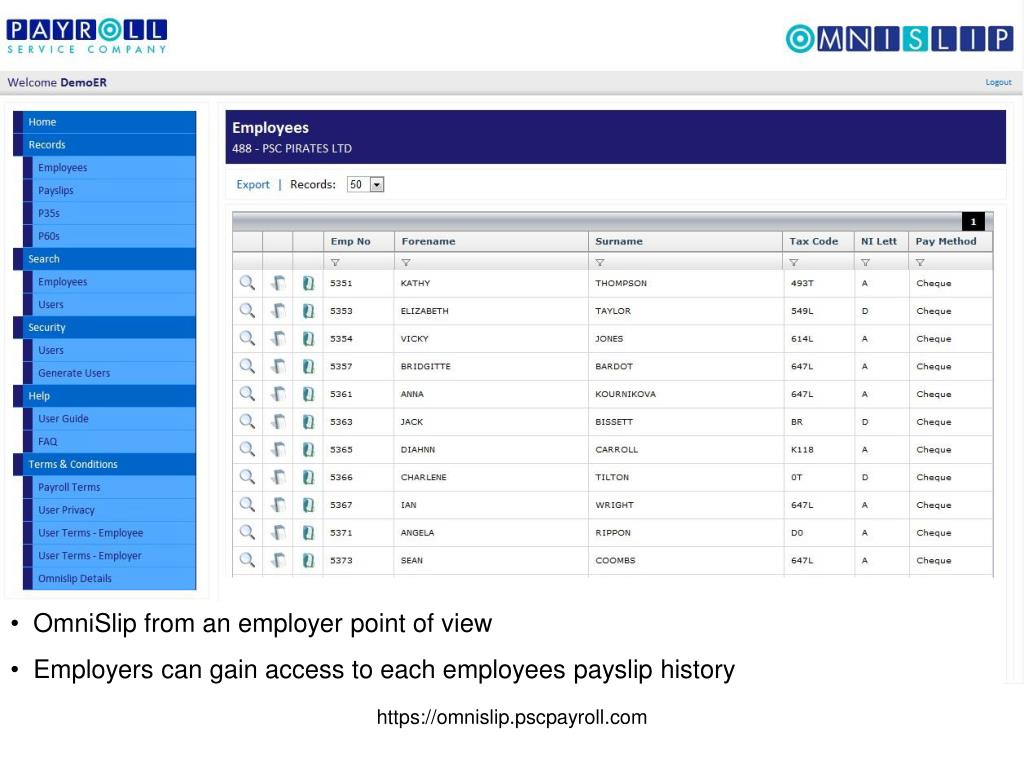1024x768 pixels.
Task: Open payslip document icon for employee 5357
Action: (x=278, y=366)
